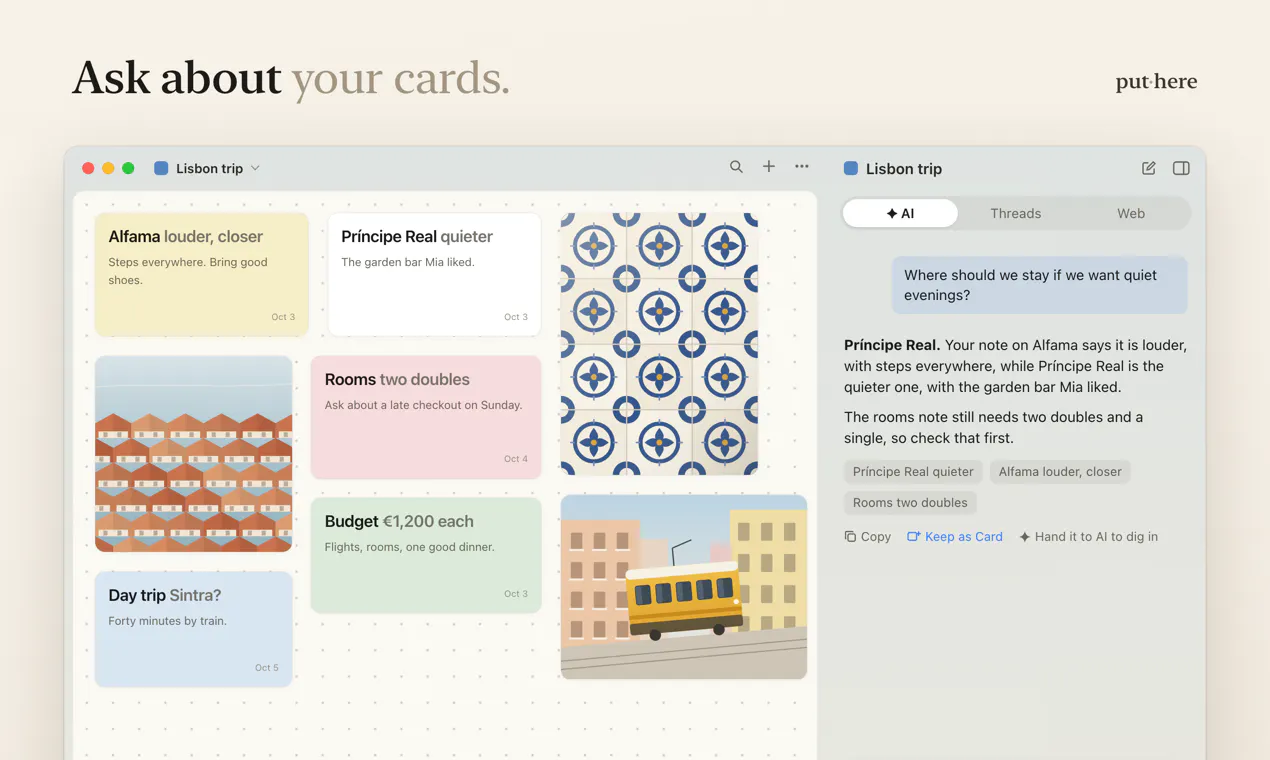Click the Lisbon trip title in side panel
Screen dimensions: 1270x760
click(904, 169)
